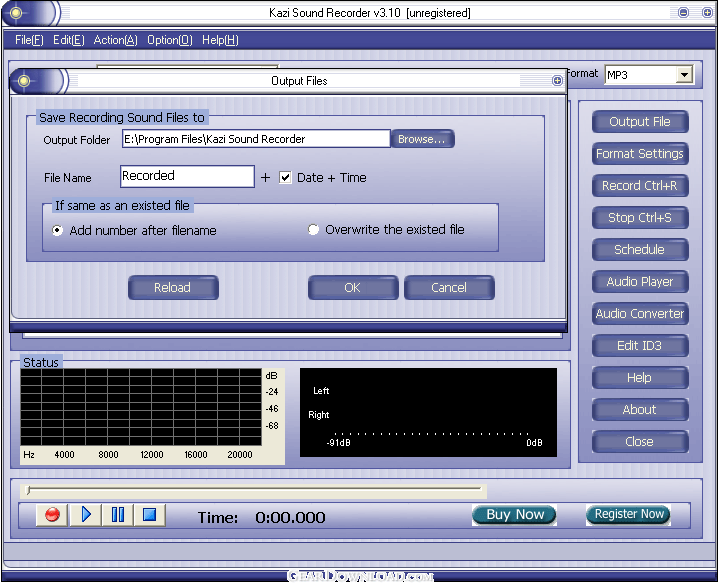Click the Close sidebar button
Viewport: 720px width, 584px height.
[x=640, y=442]
